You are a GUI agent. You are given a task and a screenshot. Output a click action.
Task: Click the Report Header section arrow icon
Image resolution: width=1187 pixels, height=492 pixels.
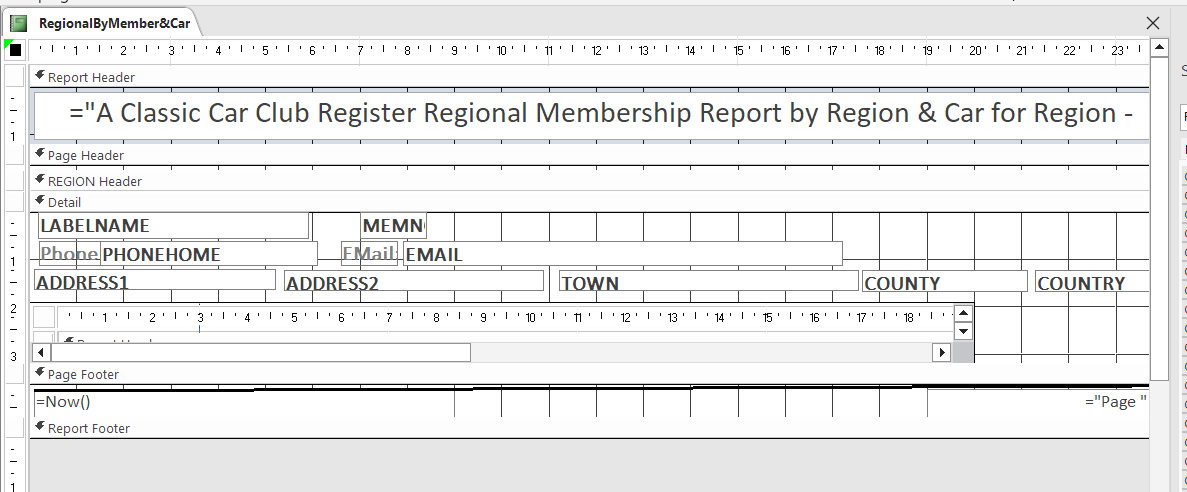(39, 76)
